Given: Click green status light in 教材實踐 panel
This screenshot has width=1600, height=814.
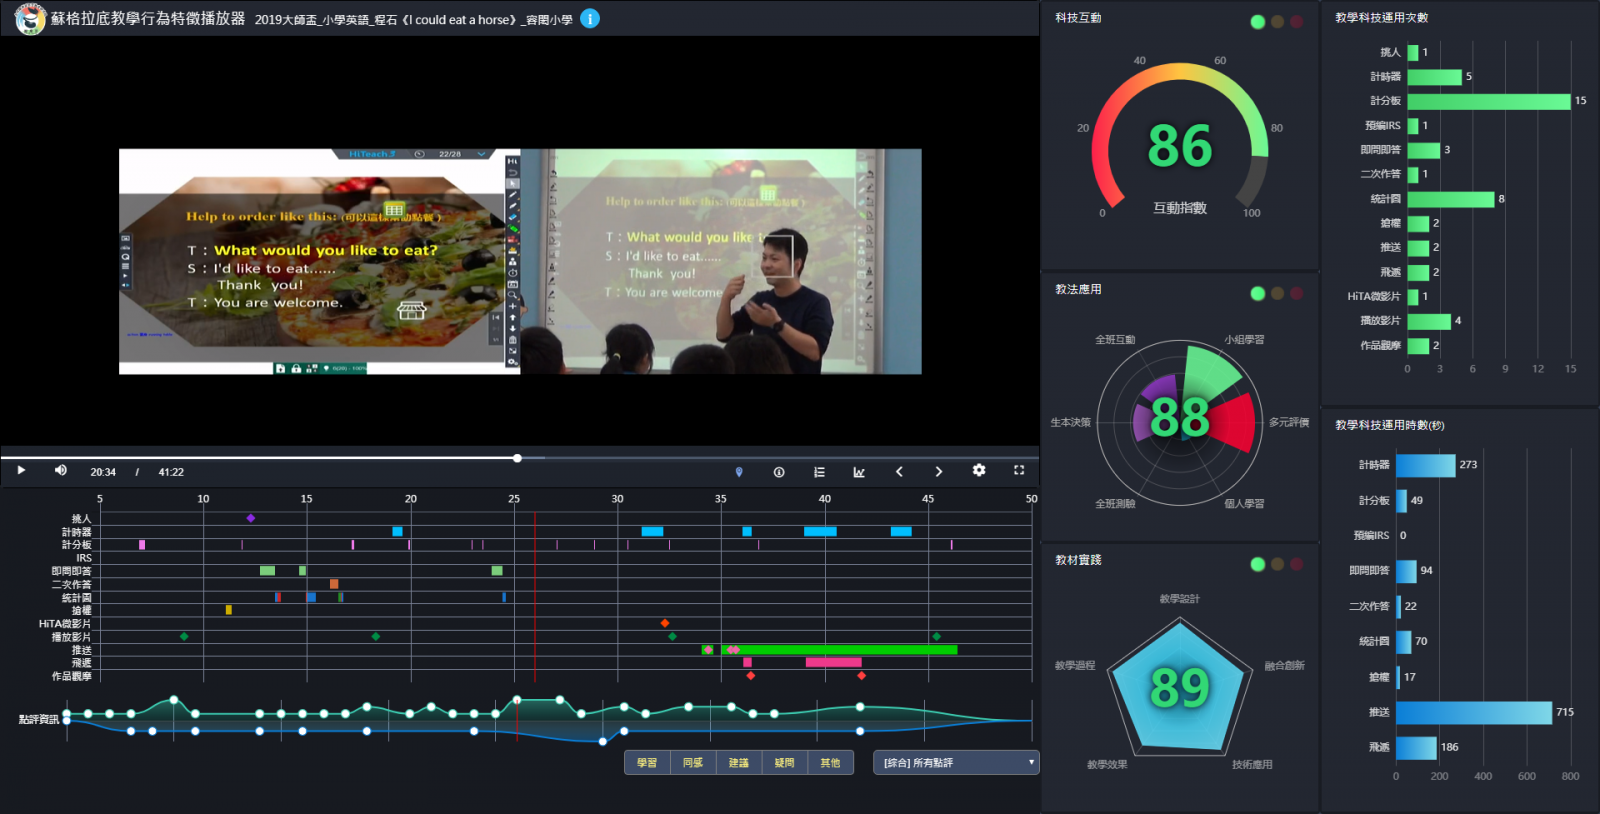Looking at the screenshot, I should (1258, 564).
